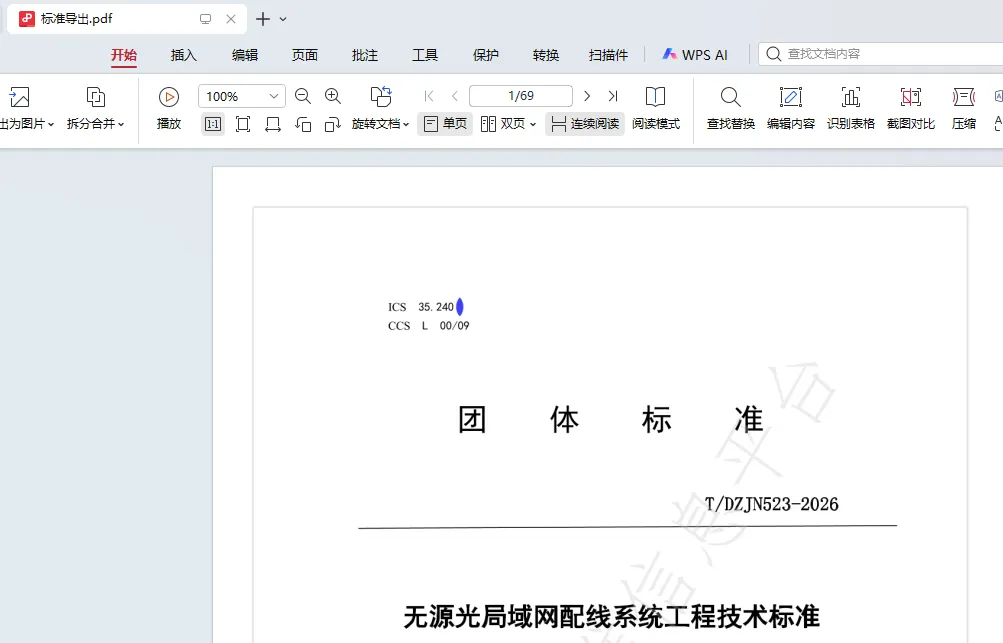The image size is (1003, 643).
Task: Click the 识别表格 table recognition icon
Action: pos(851,108)
